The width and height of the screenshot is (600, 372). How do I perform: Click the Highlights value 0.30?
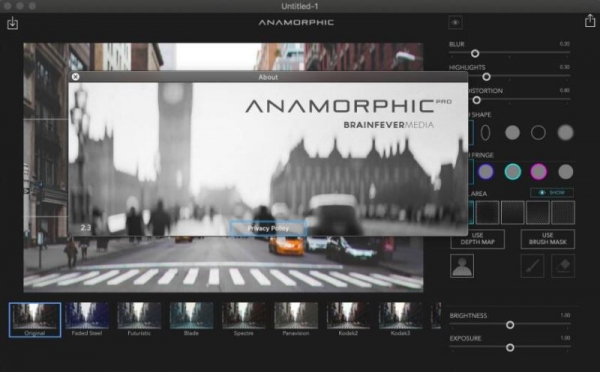click(564, 67)
